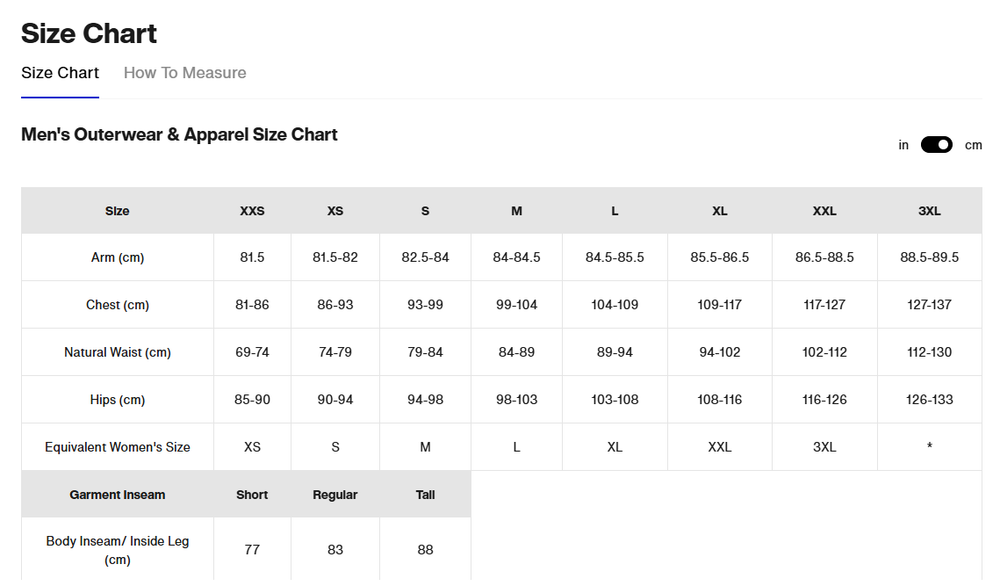
Task: Click the Chest (cm) row label
Action: (117, 305)
